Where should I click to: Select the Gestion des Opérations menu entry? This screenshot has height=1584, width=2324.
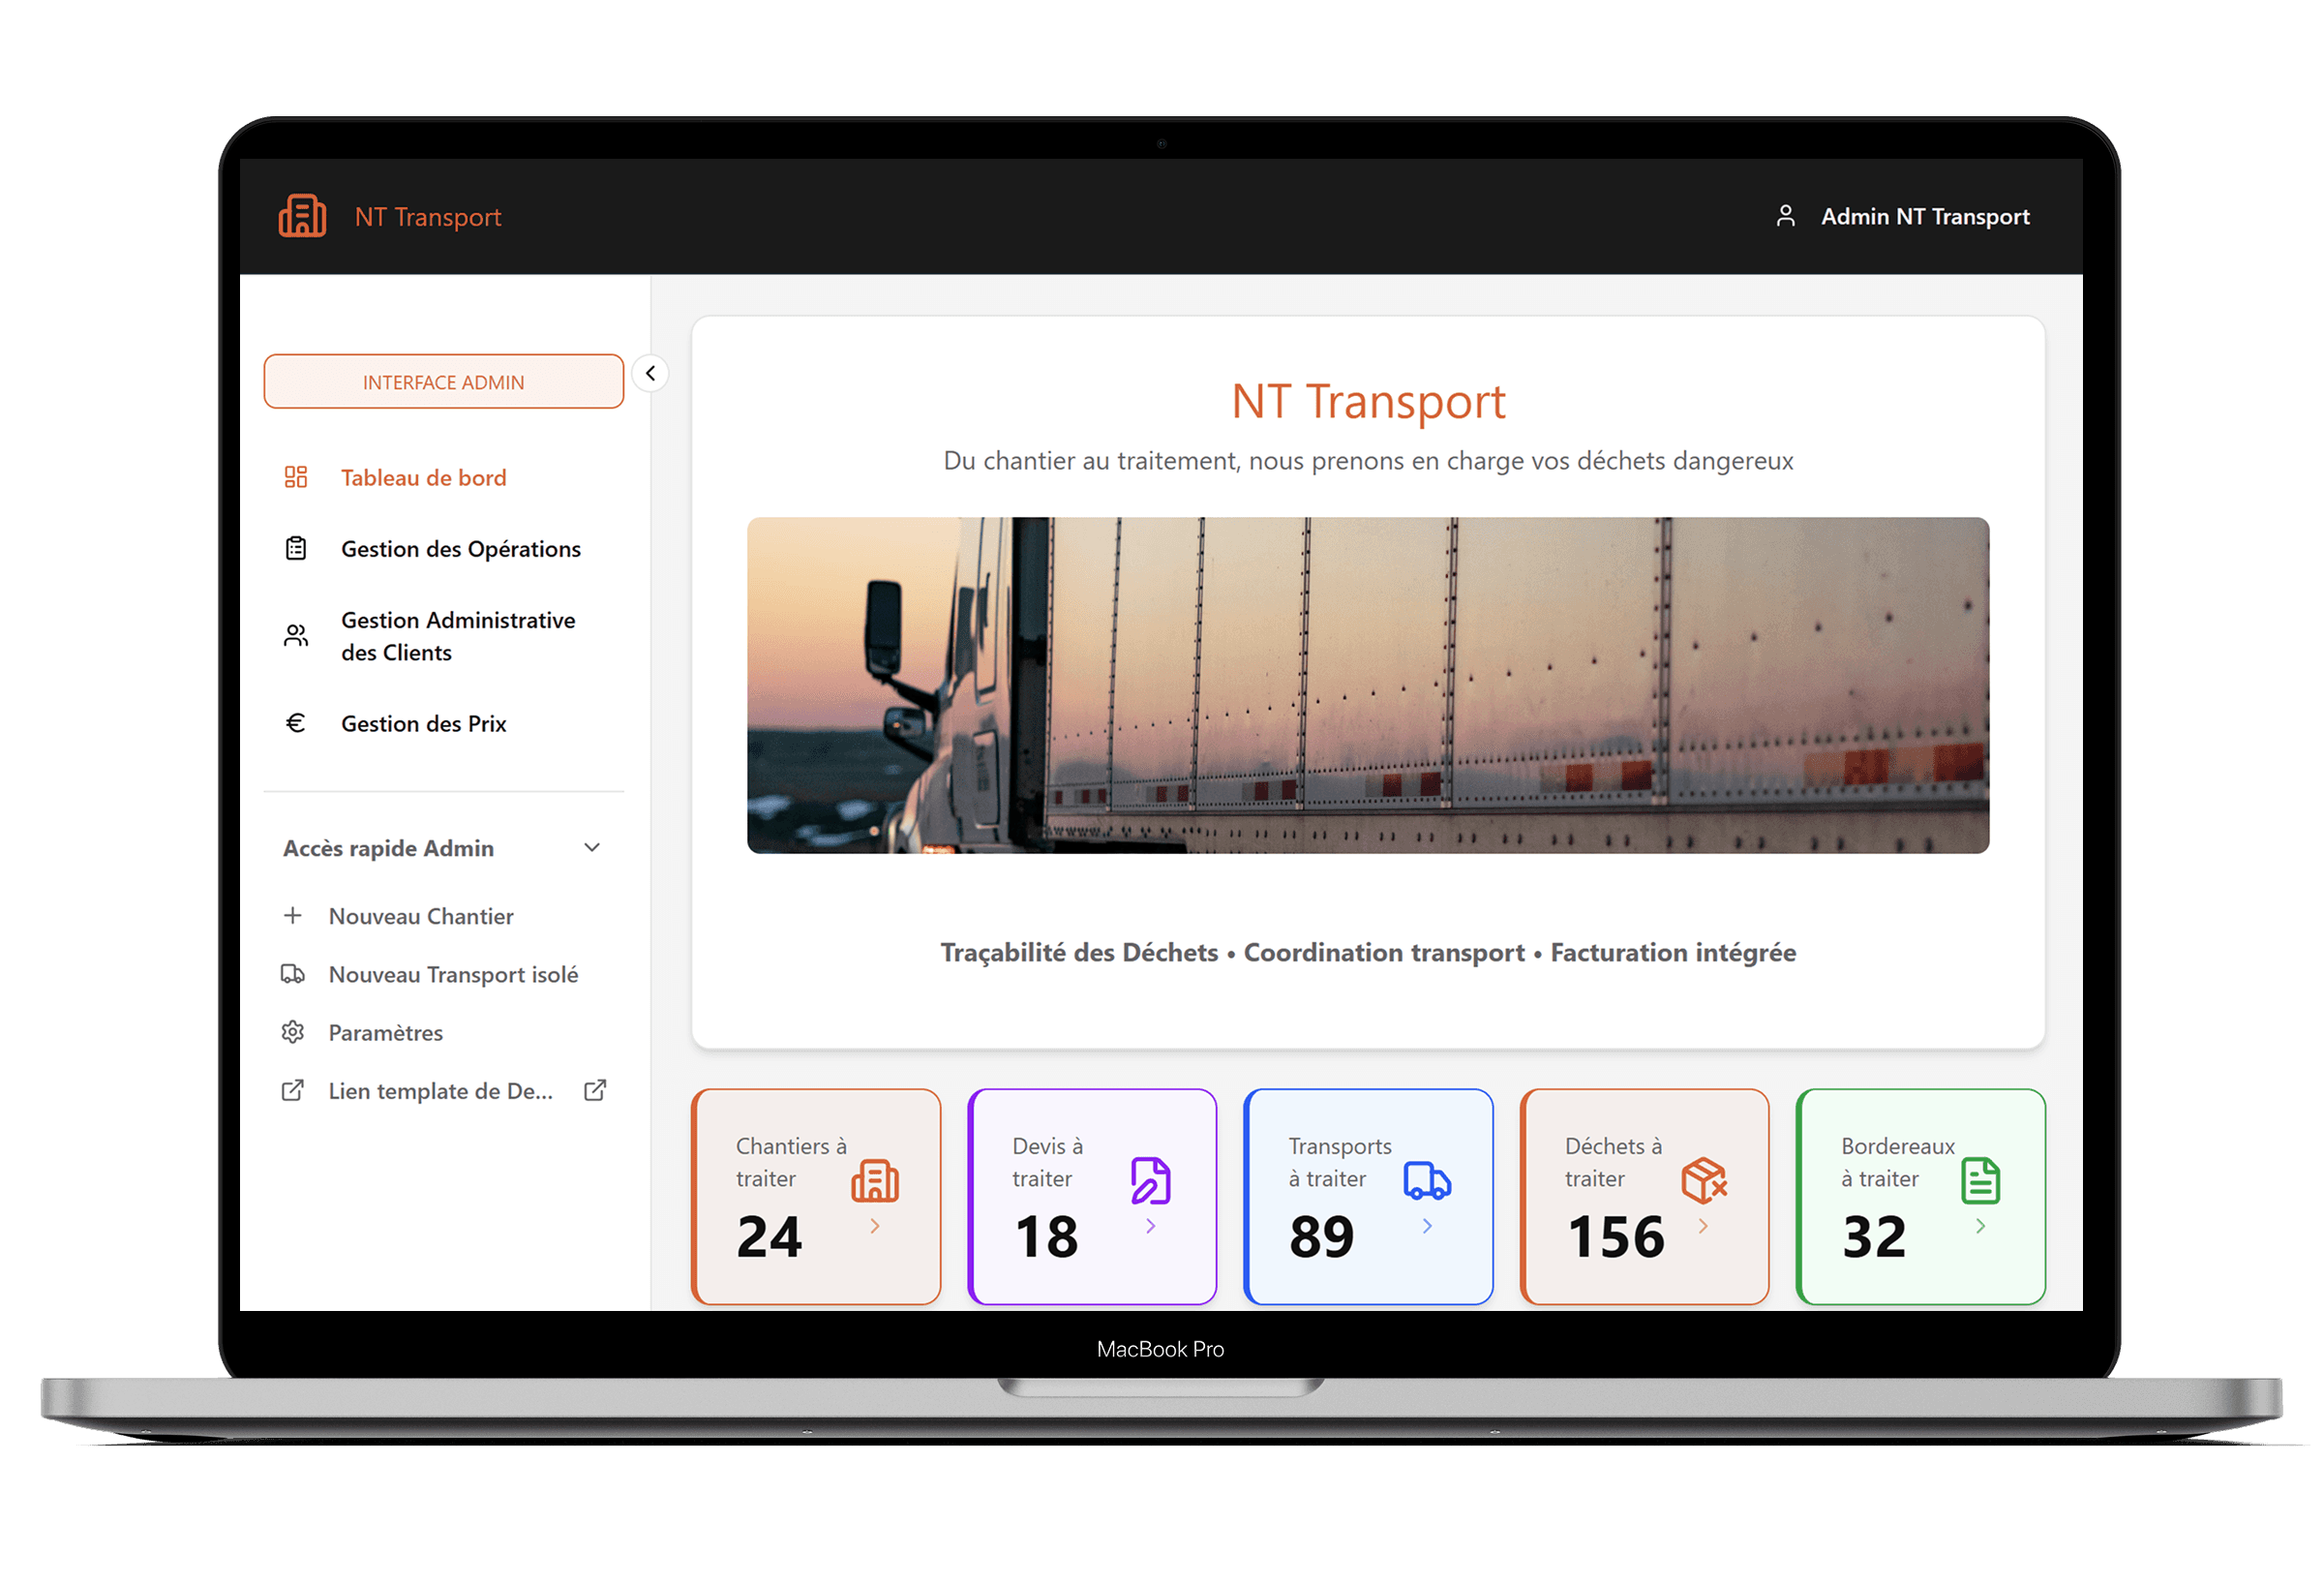(461, 548)
